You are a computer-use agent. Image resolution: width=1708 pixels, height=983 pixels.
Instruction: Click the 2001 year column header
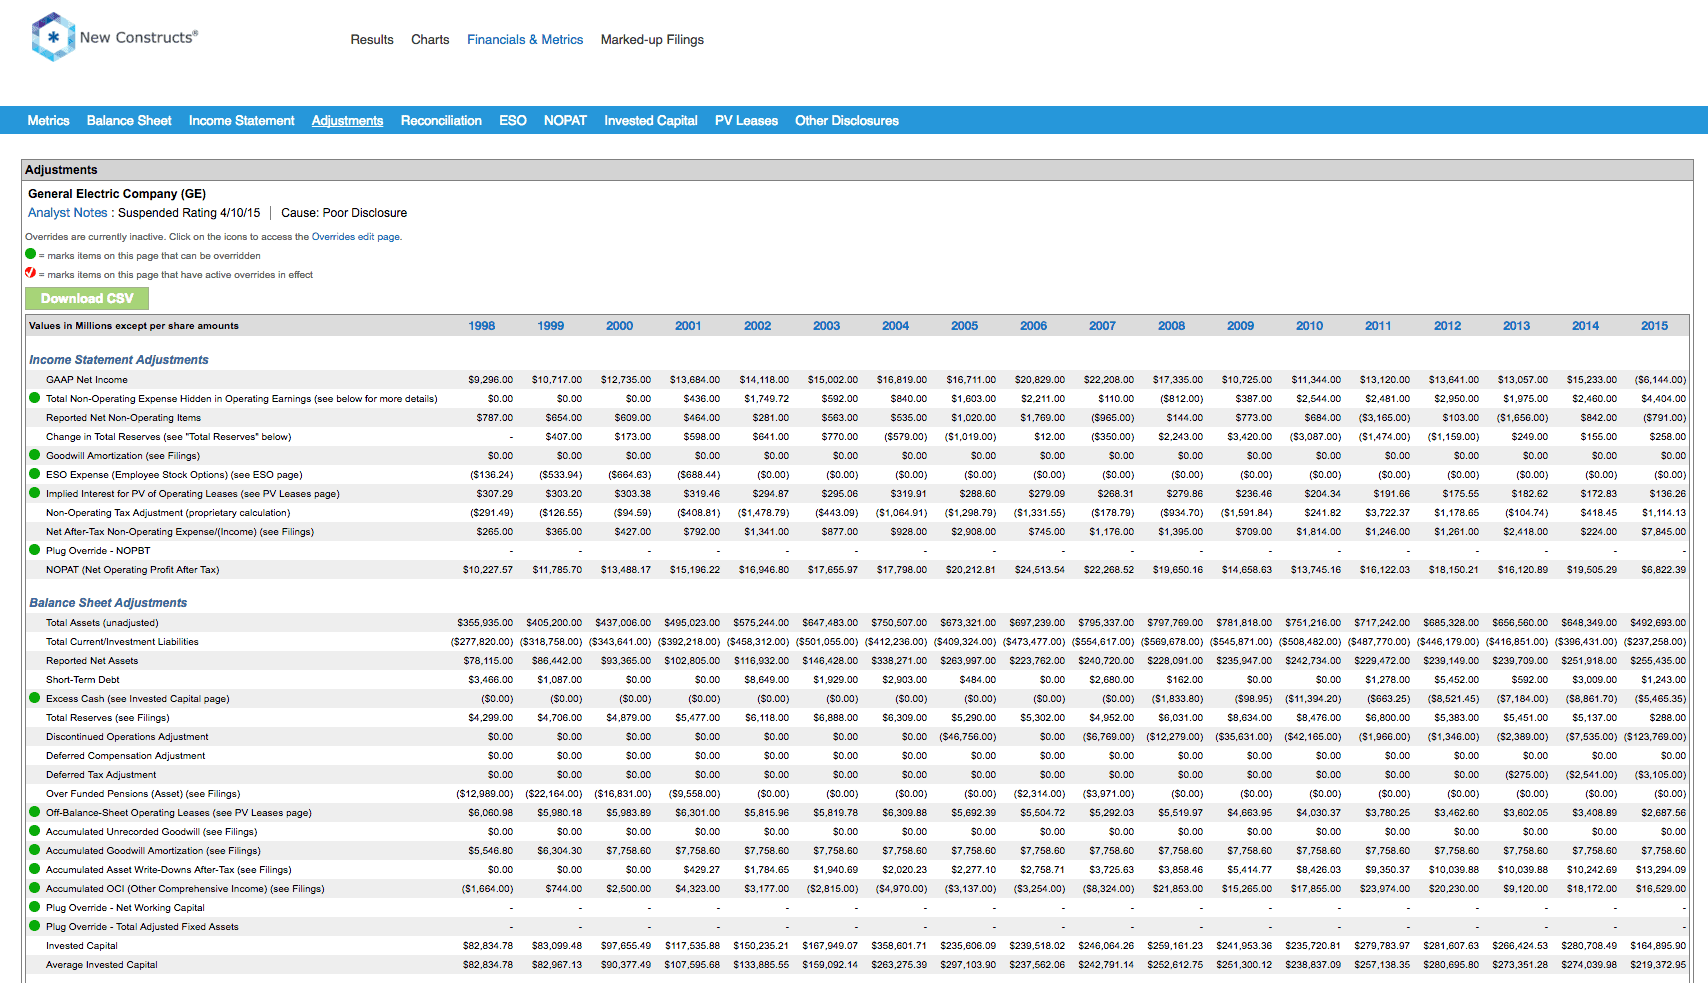pos(688,326)
